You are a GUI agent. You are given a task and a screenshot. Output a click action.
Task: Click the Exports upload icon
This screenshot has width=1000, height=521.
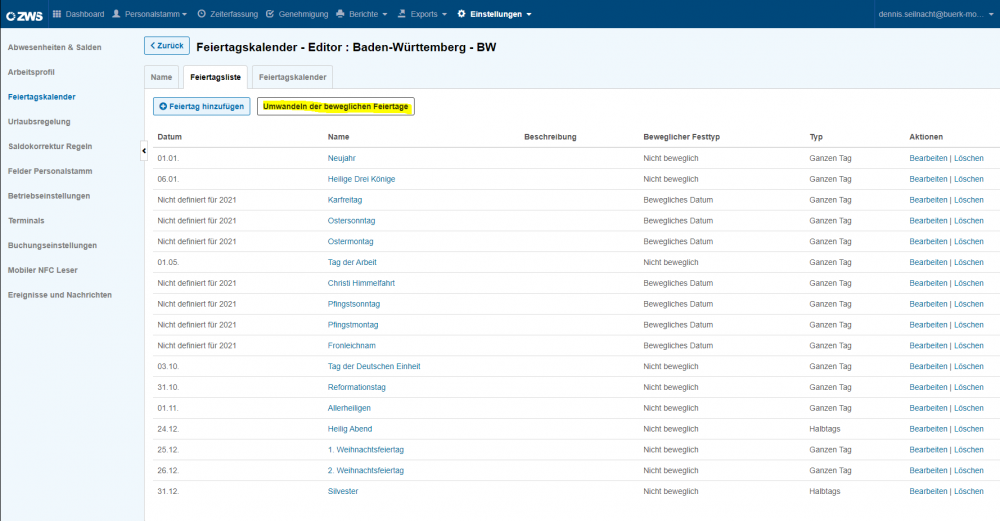[401, 13]
